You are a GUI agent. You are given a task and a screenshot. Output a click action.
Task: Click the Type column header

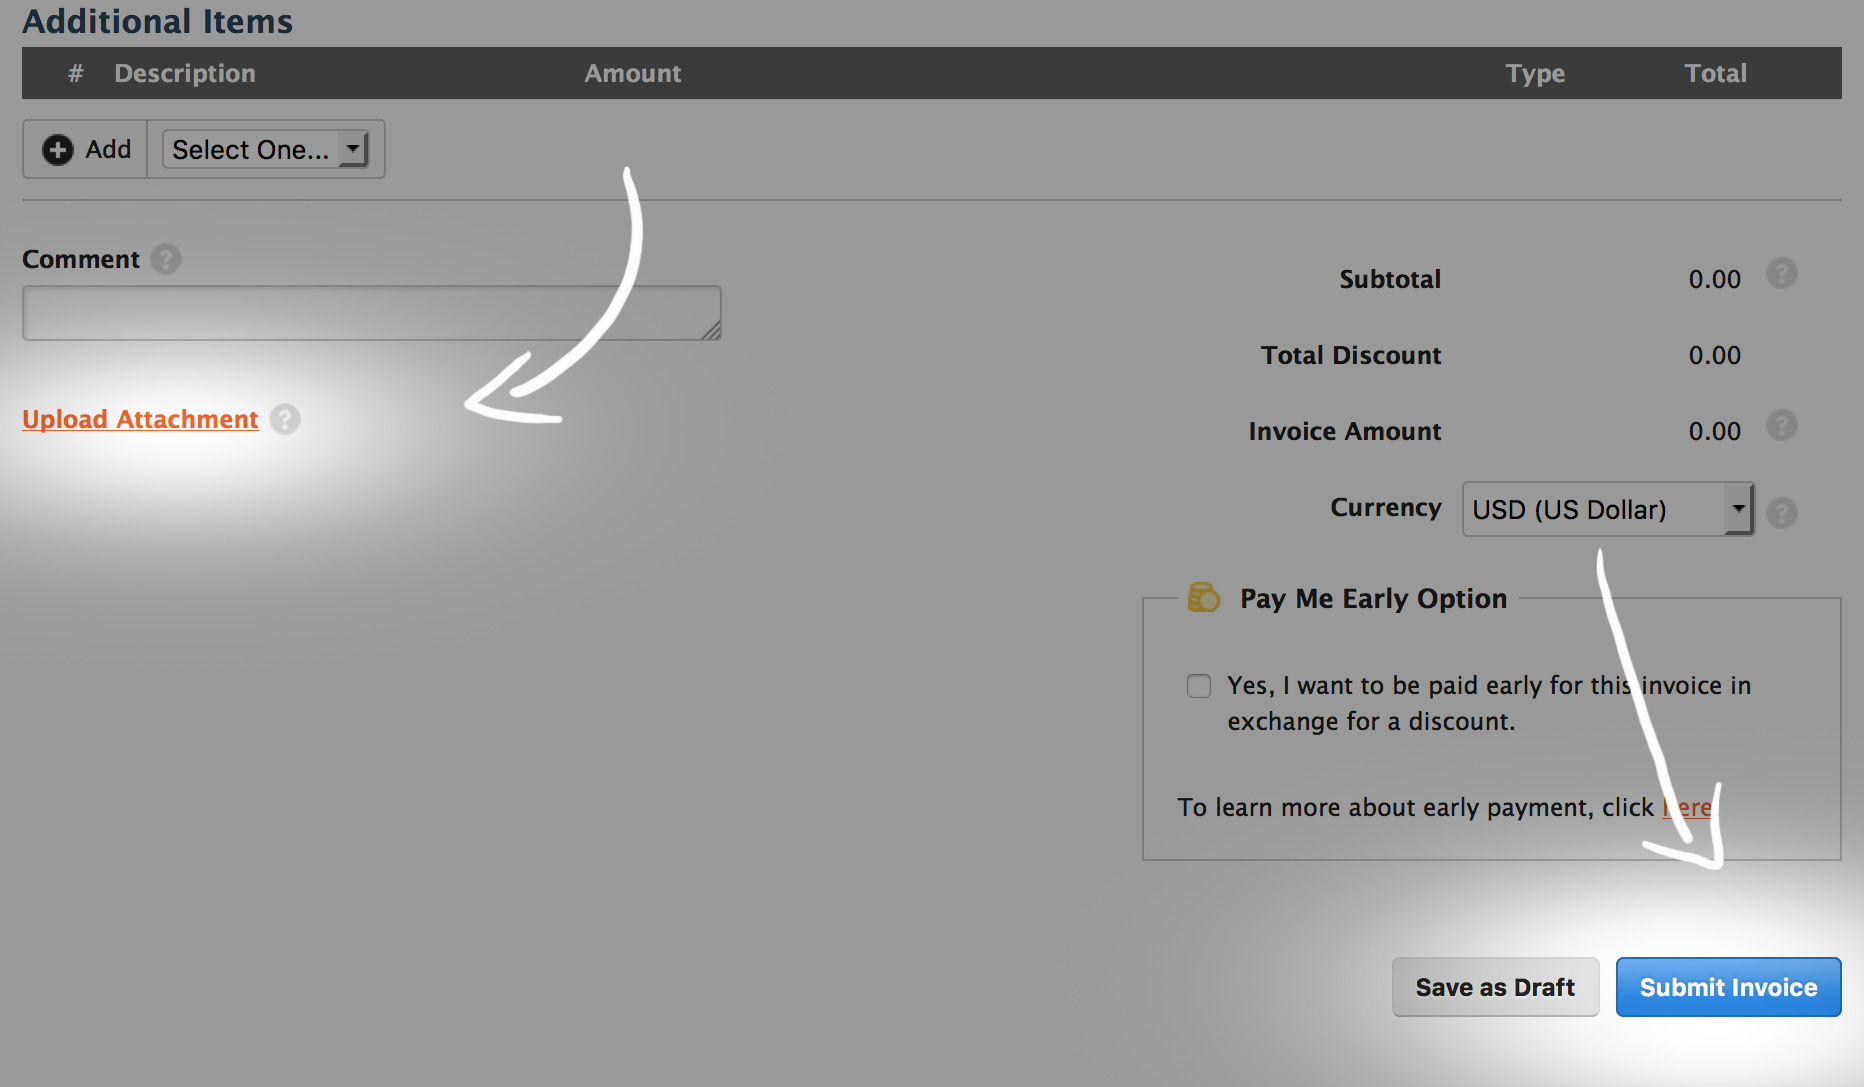[x=1536, y=73]
